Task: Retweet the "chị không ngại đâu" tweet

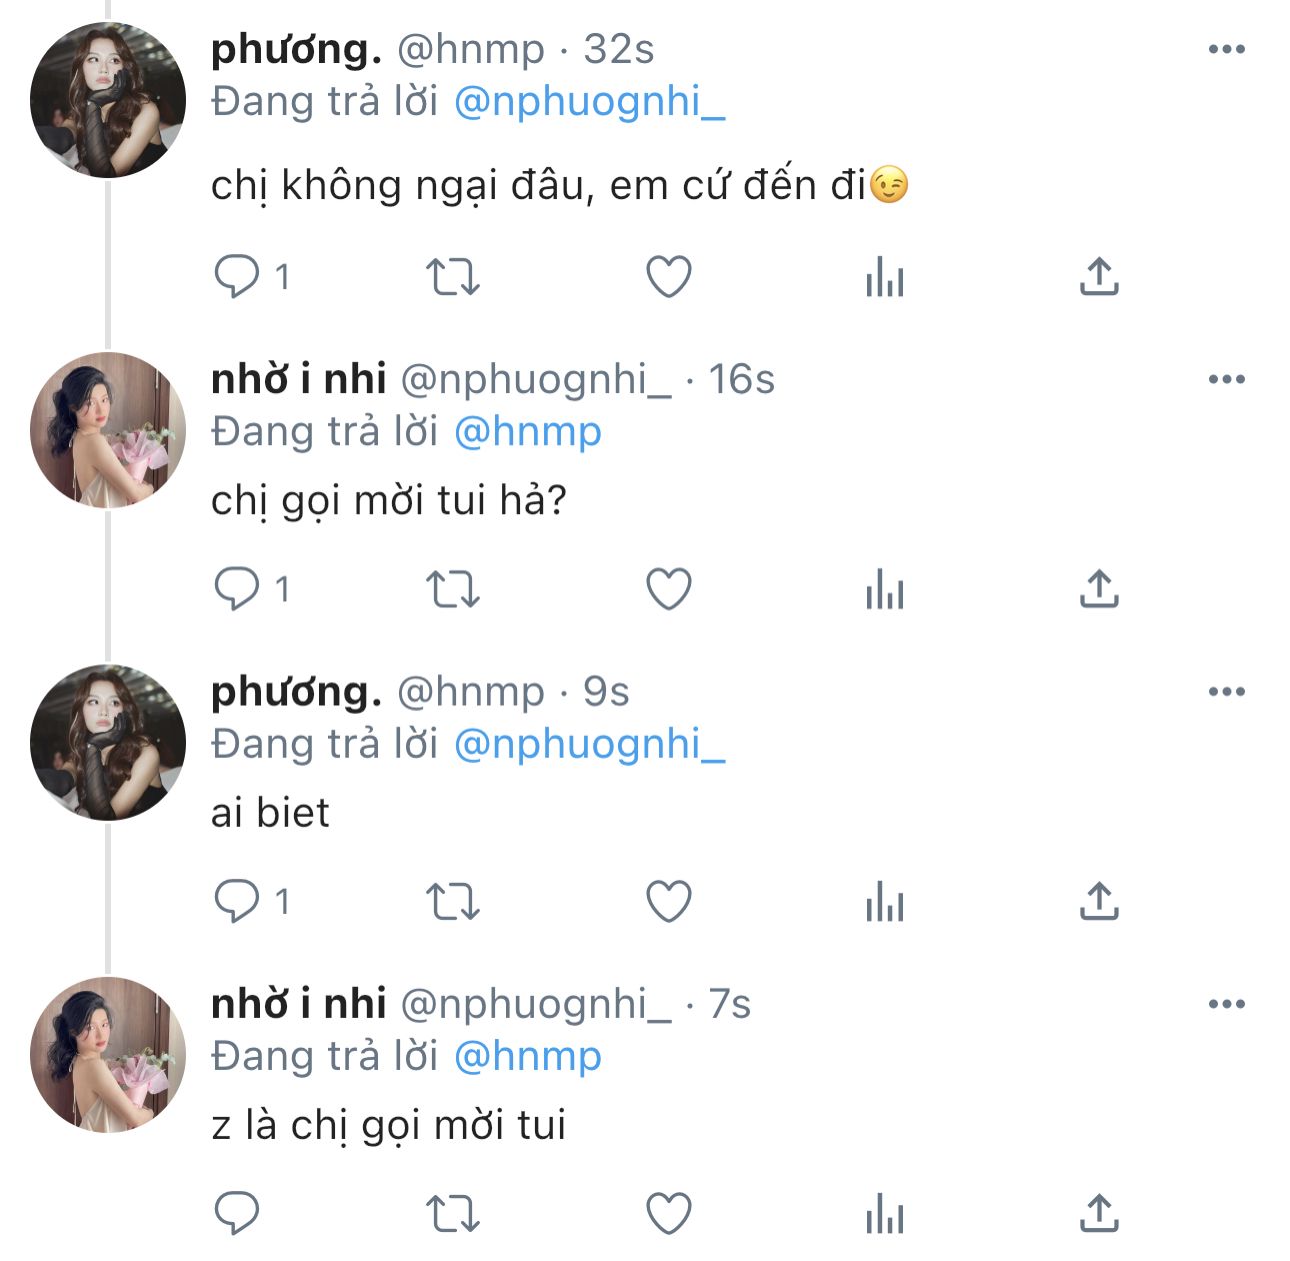Action: click(453, 277)
